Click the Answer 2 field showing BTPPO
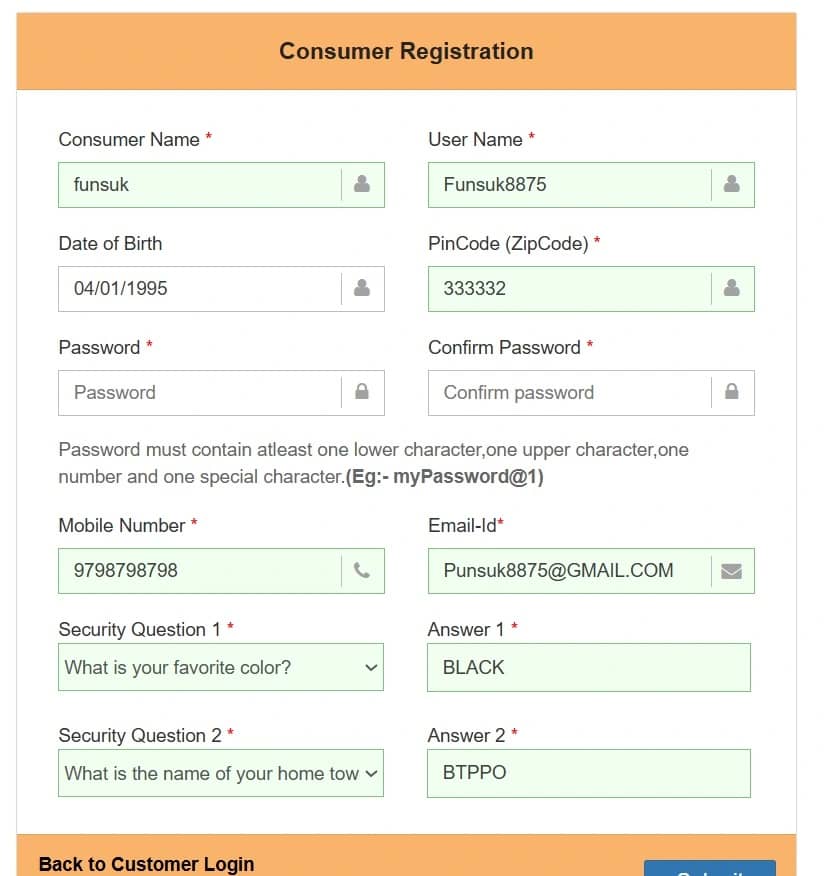Screen dimensions: 824x876 (x=588, y=773)
